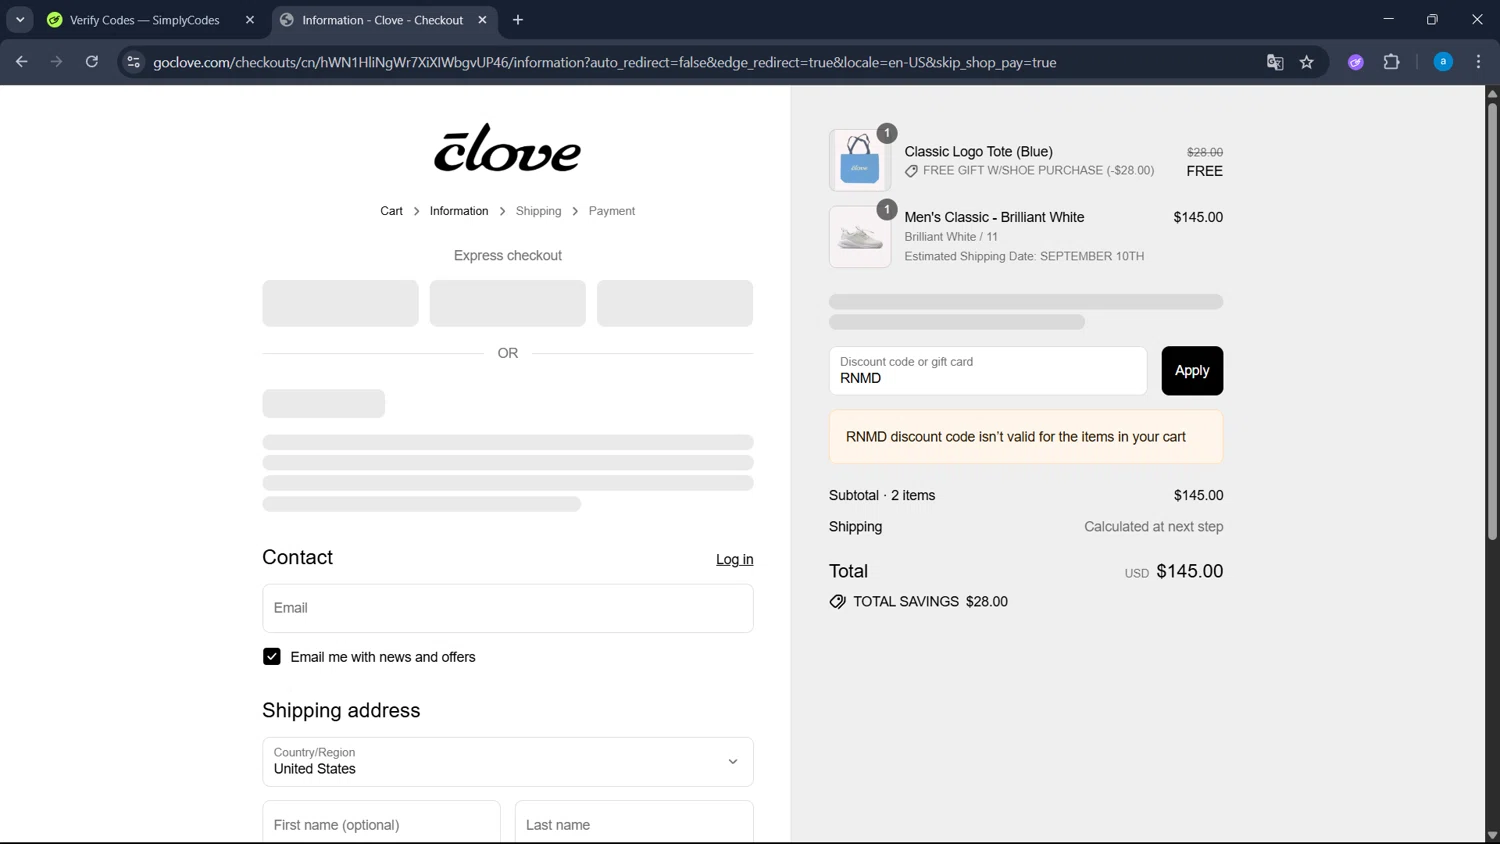Uncheck Email me with news and offers

tap(272, 657)
